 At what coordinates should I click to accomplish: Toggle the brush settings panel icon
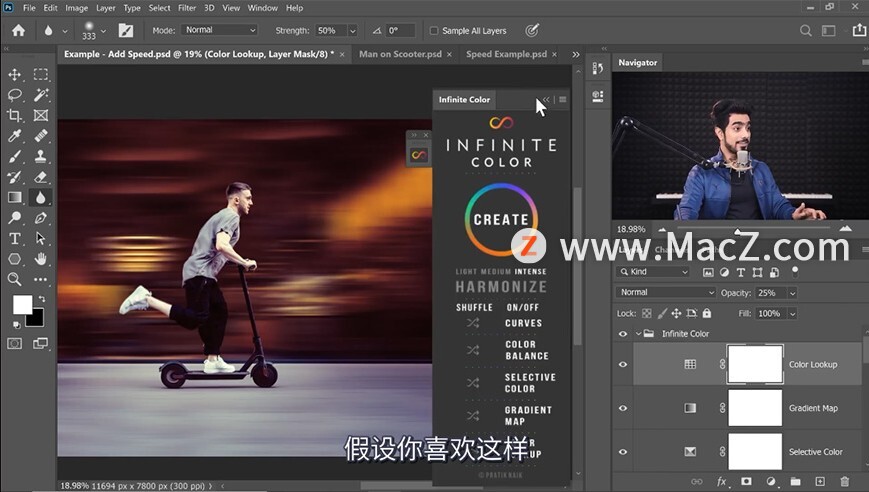[x=126, y=30]
